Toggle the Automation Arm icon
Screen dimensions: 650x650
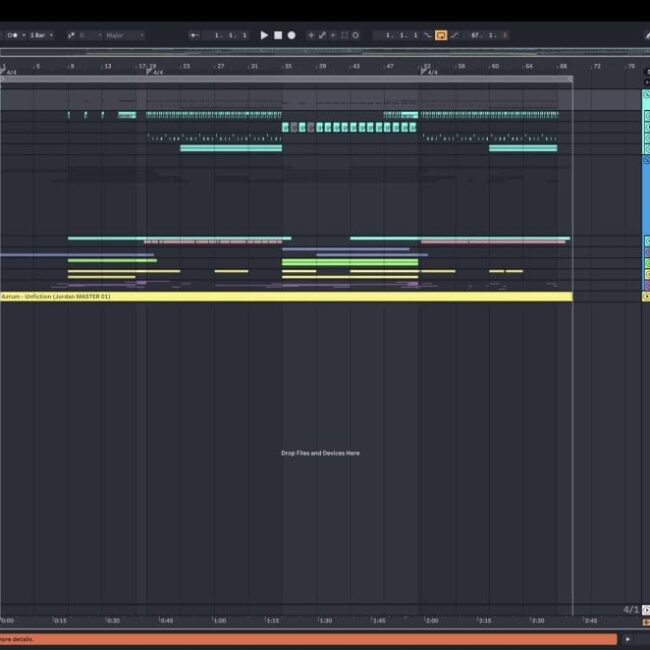click(322, 35)
